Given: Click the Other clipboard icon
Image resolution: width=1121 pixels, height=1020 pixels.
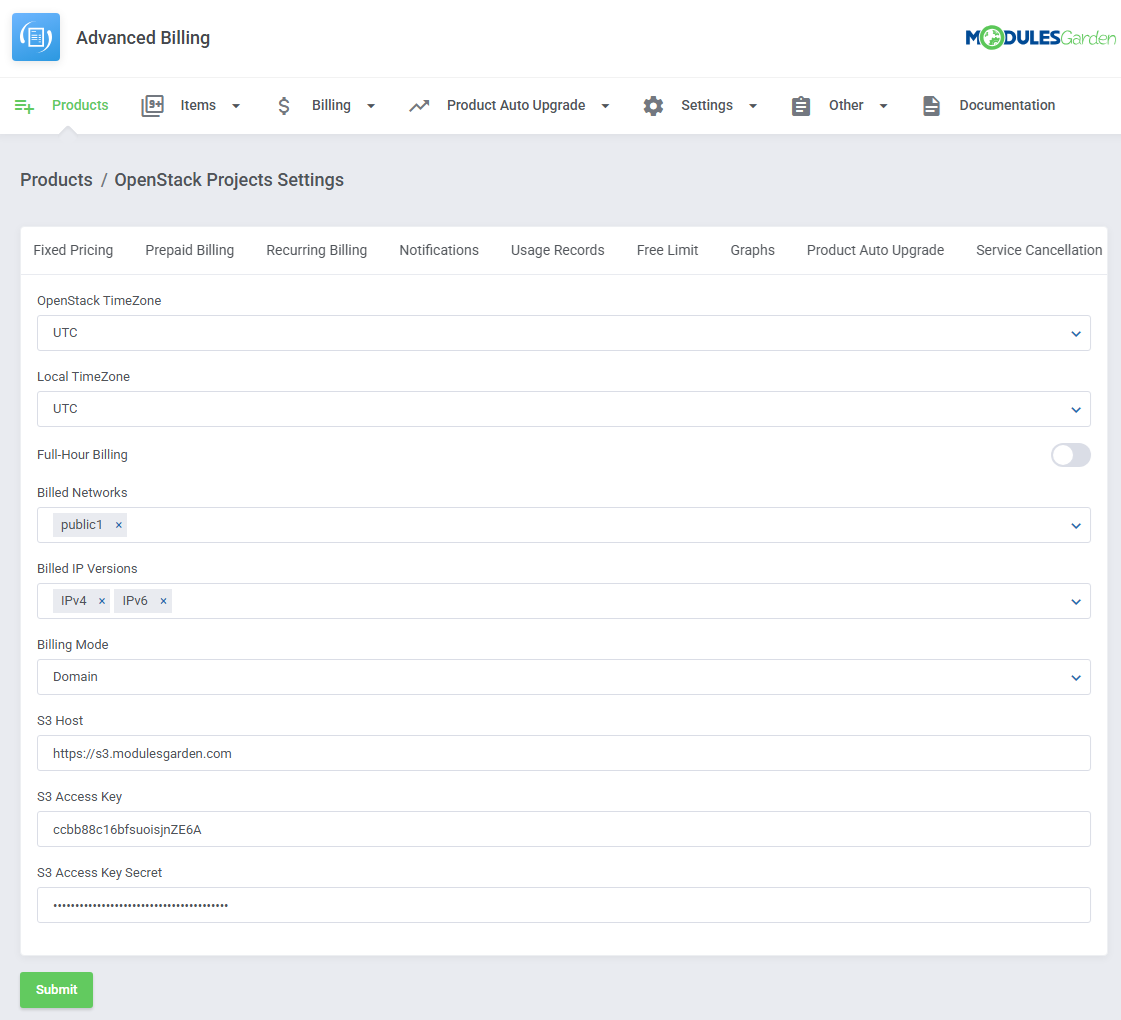Looking at the screenshot, I should (x=801, y=106).
